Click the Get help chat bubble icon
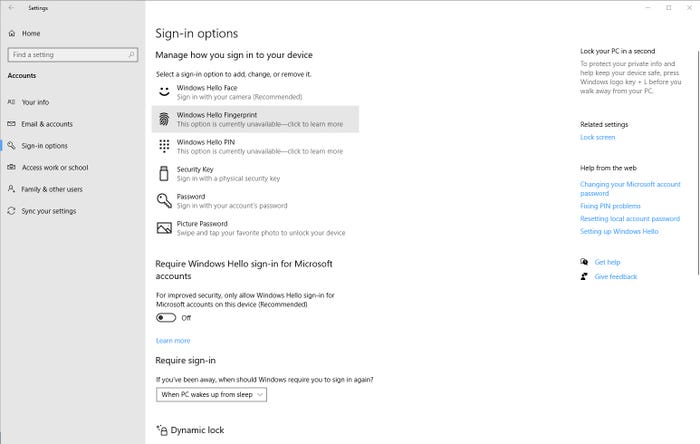The width and height of the screenshot is (700, 444). click(x=584, y=262)
